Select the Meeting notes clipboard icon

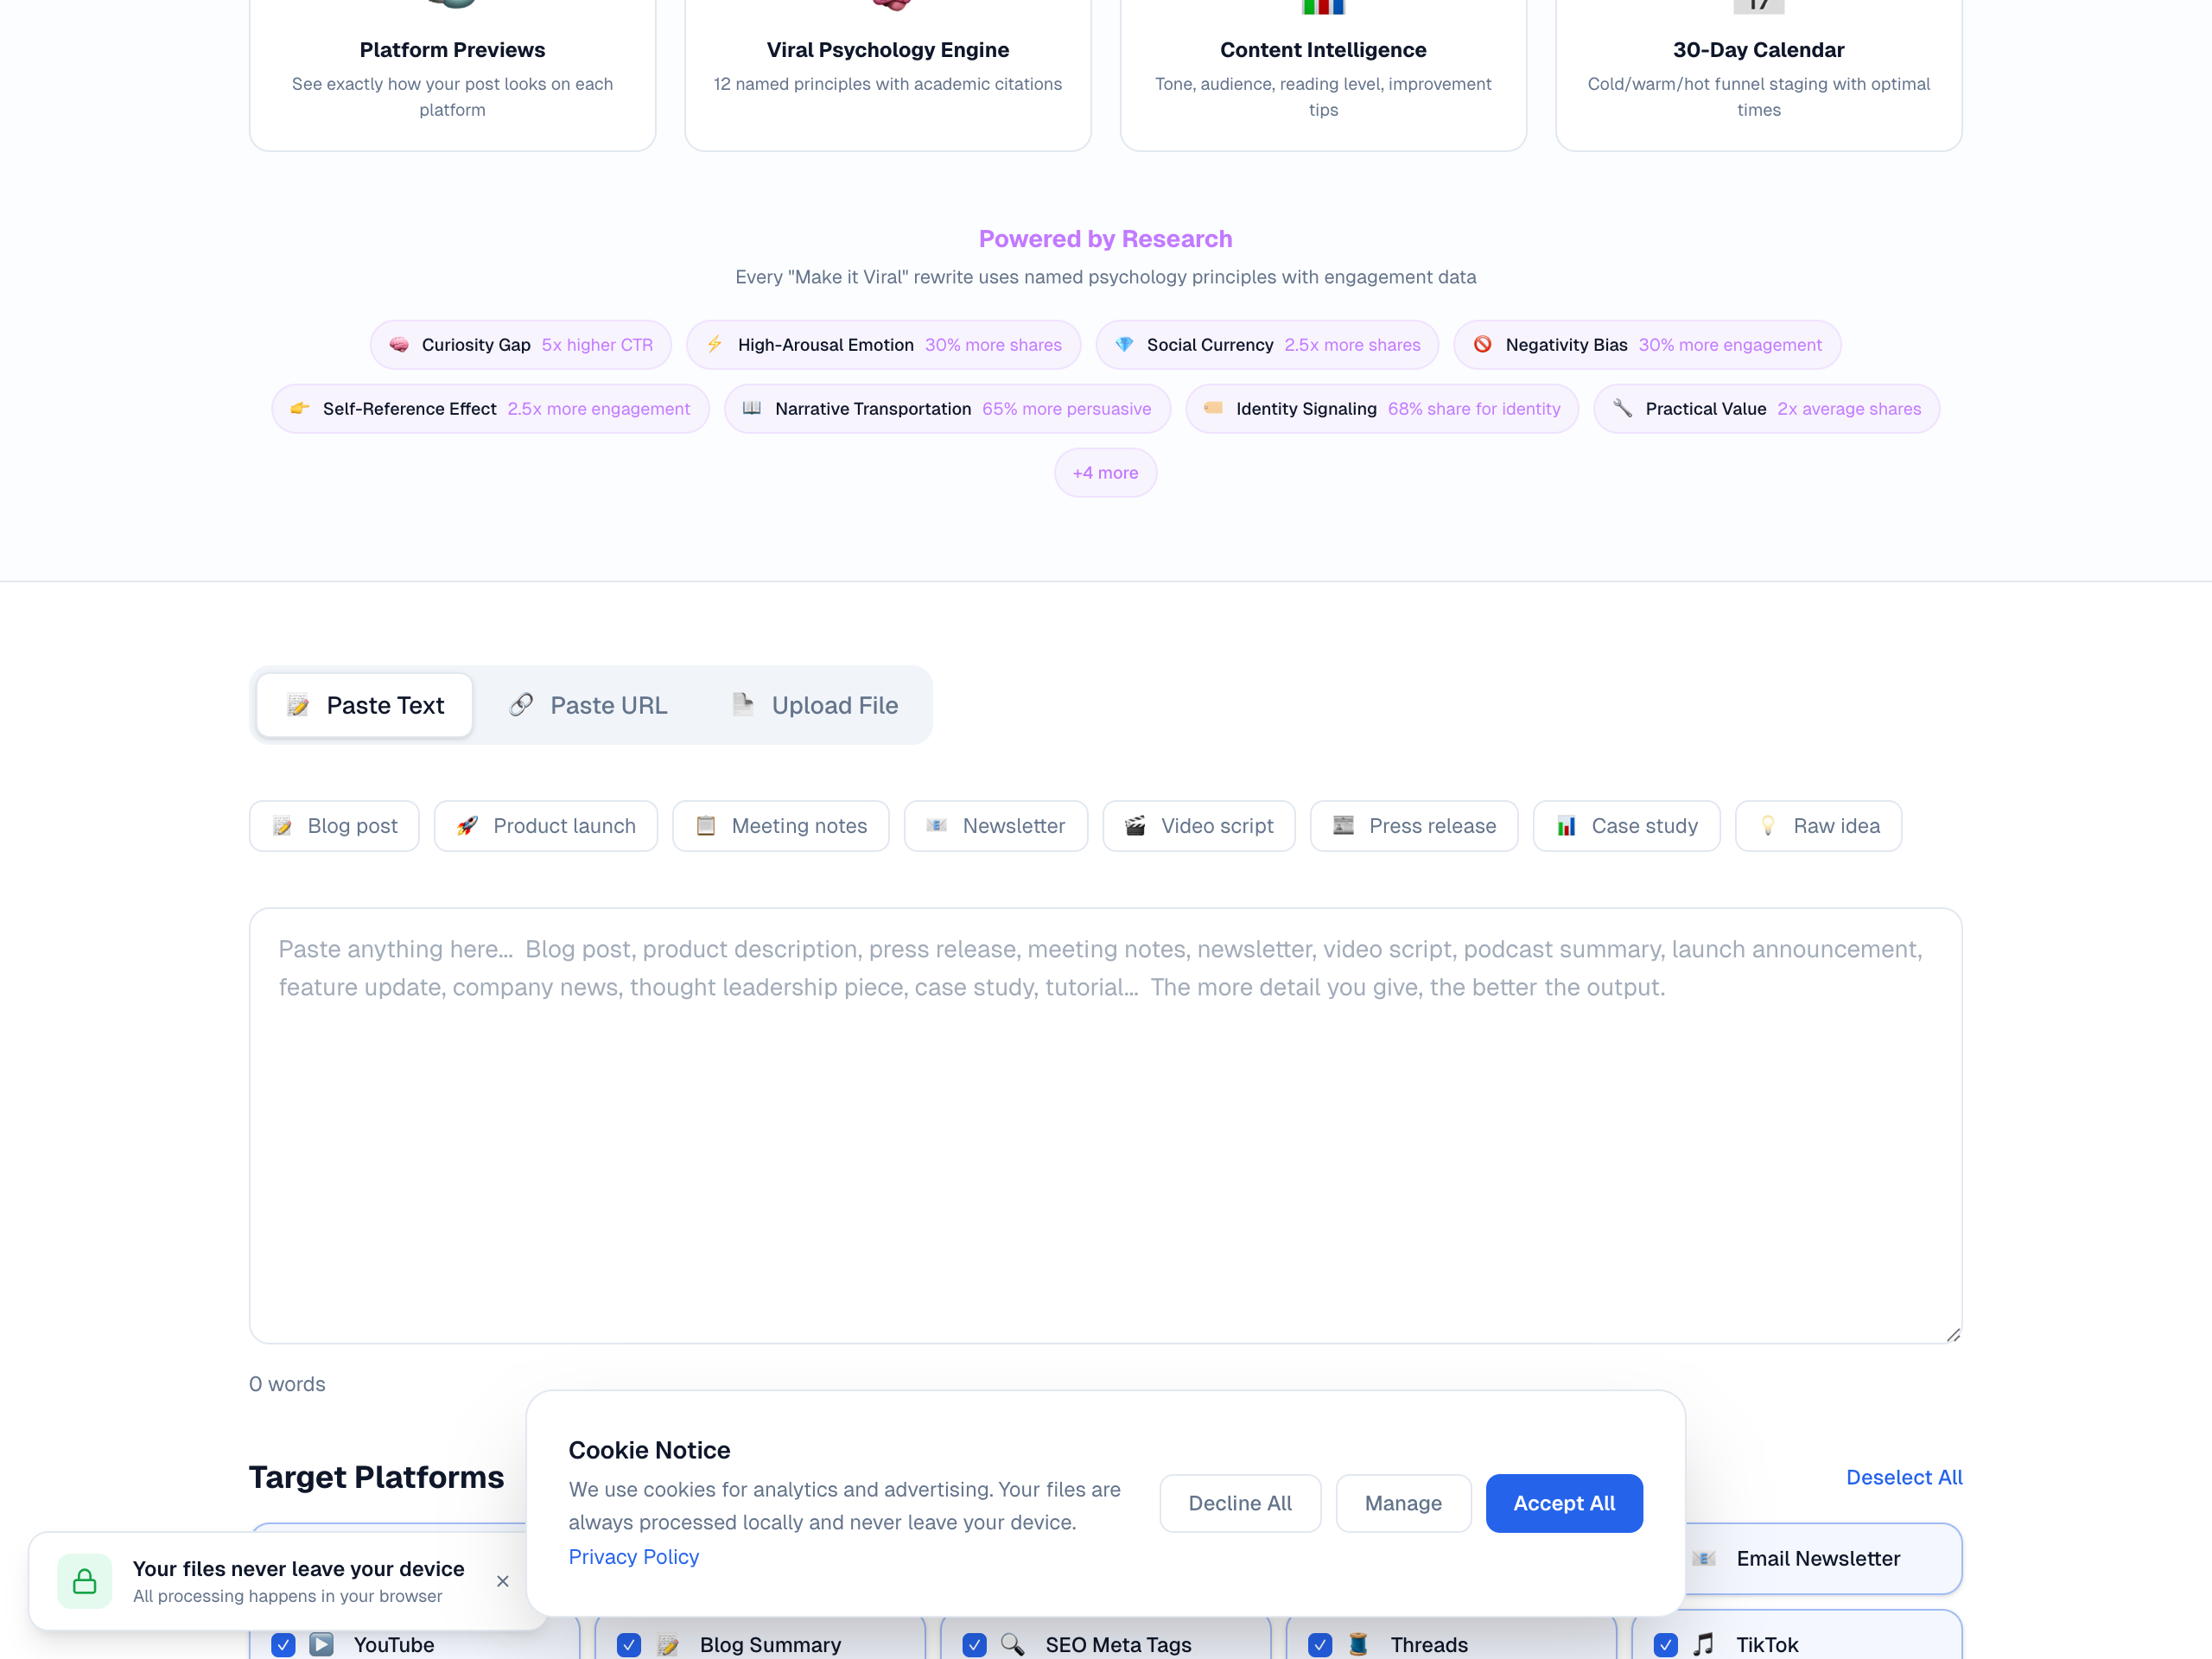(x=706, y=825)
